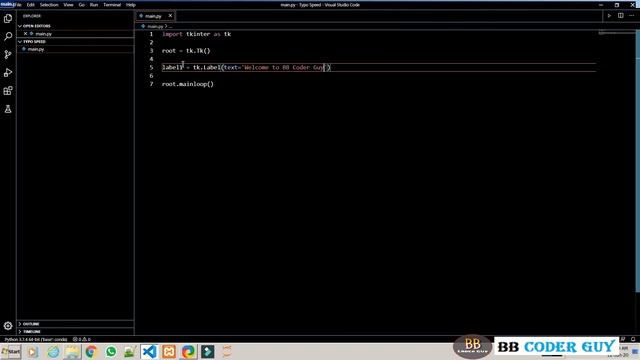Open the Go menu
The height and width of the screenshot is (360, 640).
coord(82,5)
